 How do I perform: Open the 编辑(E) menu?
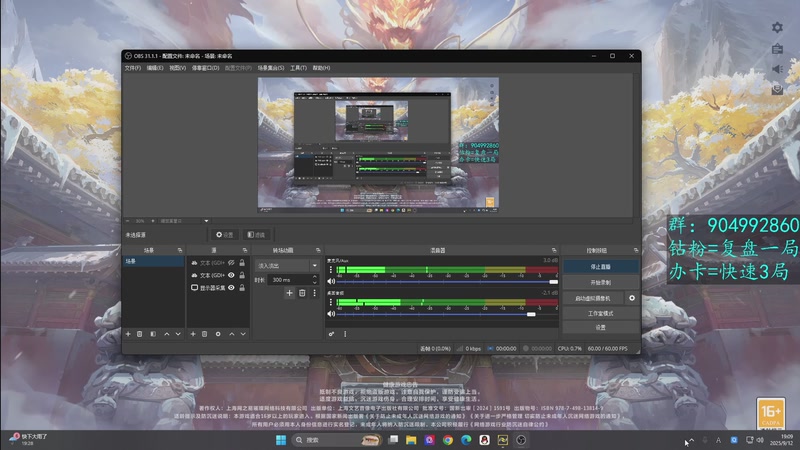point(155,68)
